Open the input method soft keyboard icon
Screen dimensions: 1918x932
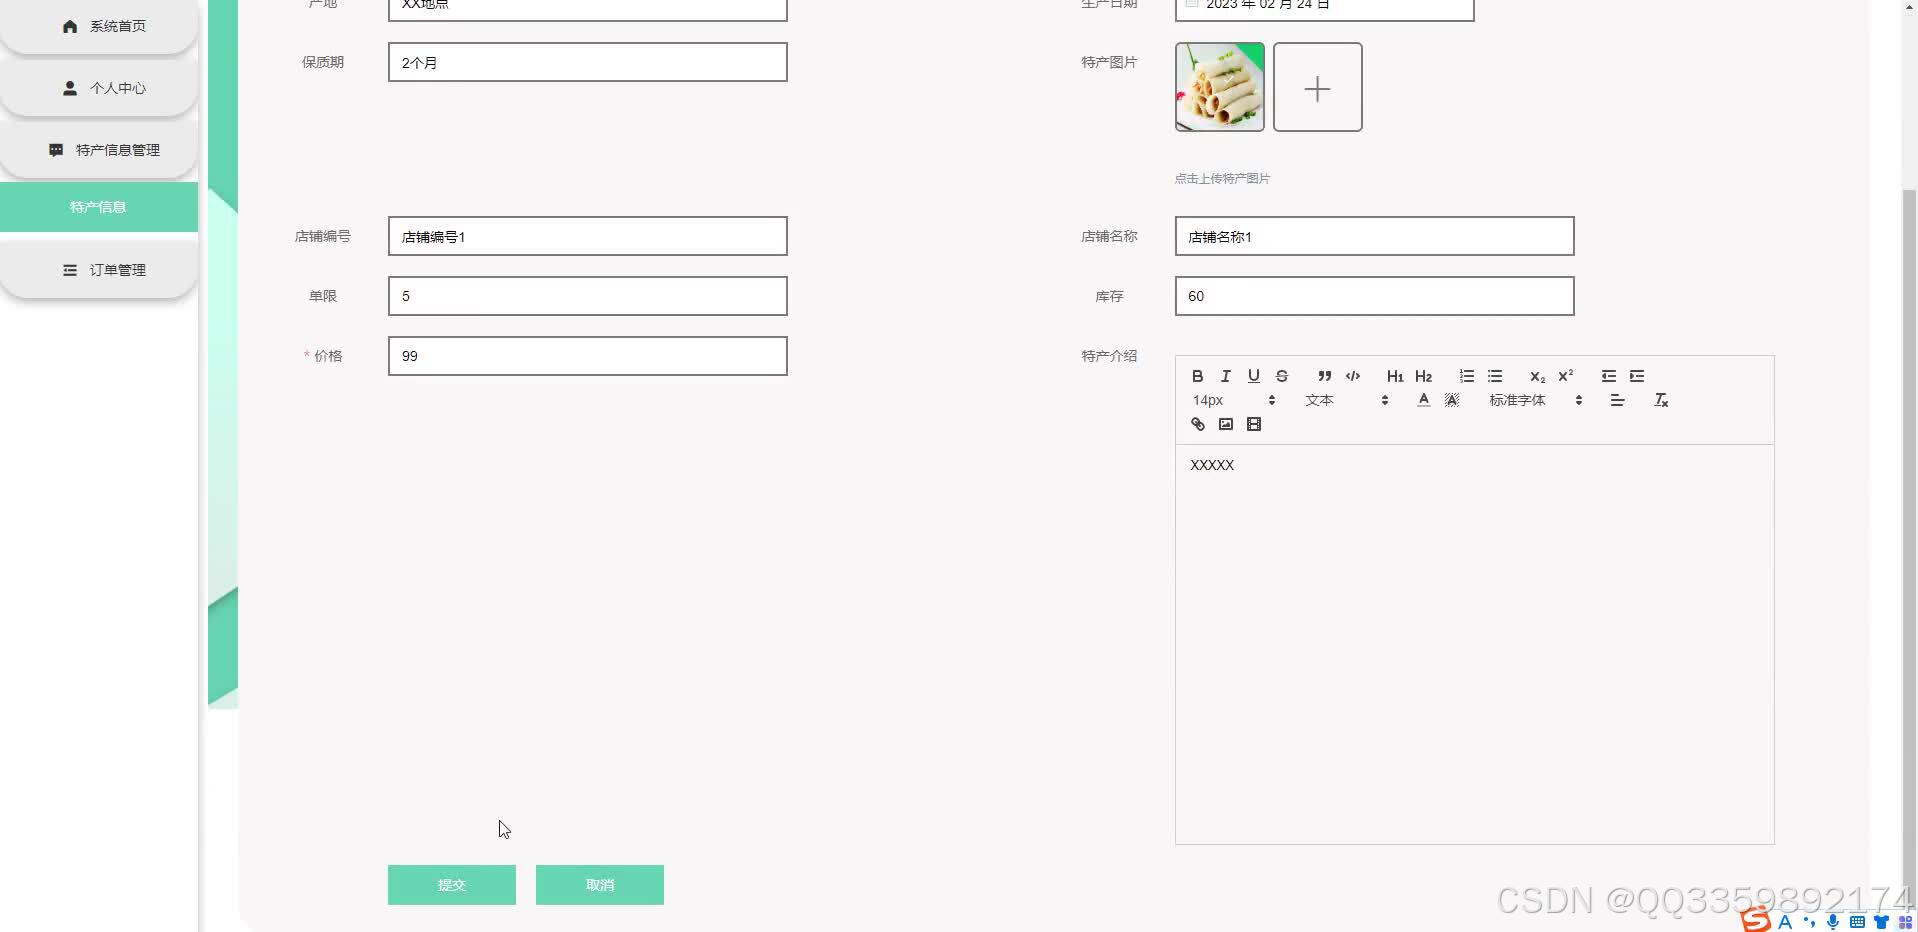tap(1857, 922)
